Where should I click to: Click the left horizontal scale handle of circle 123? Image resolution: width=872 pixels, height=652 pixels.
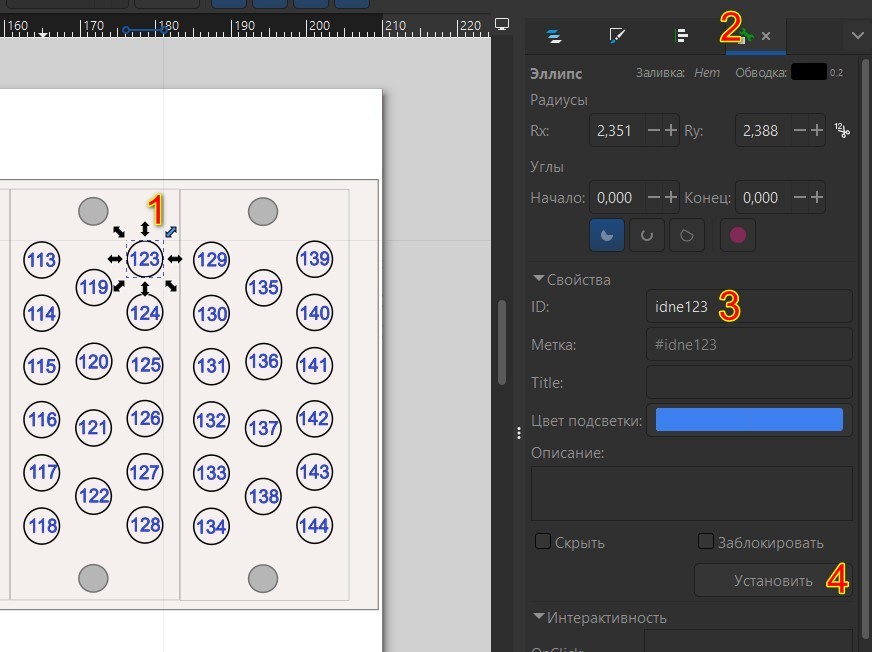click(x=115, y=259)
